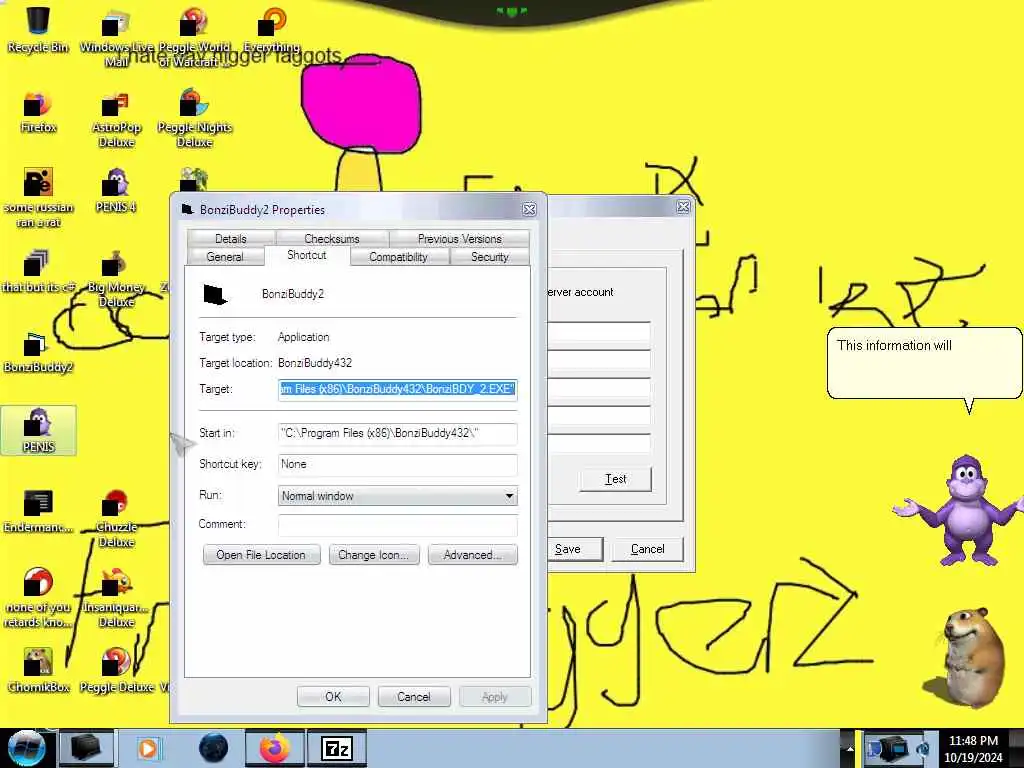Select the Peggle Nights Deluxe icon
The width and height of the screenshot is (1024, 768).
(x=195, y=120)
